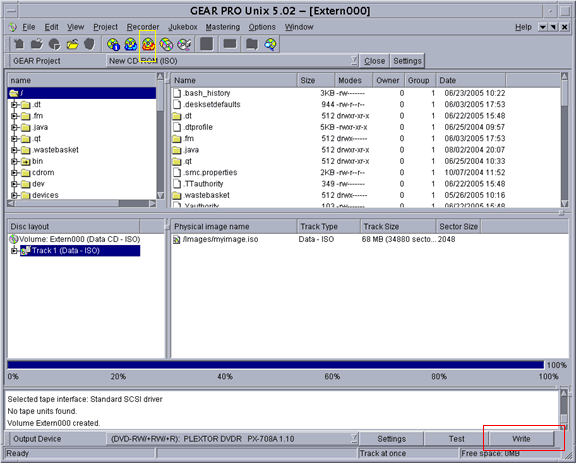Click the dark square toolbar icon
This screenshot has width=576, height=463.
click(x=206, y=44)
